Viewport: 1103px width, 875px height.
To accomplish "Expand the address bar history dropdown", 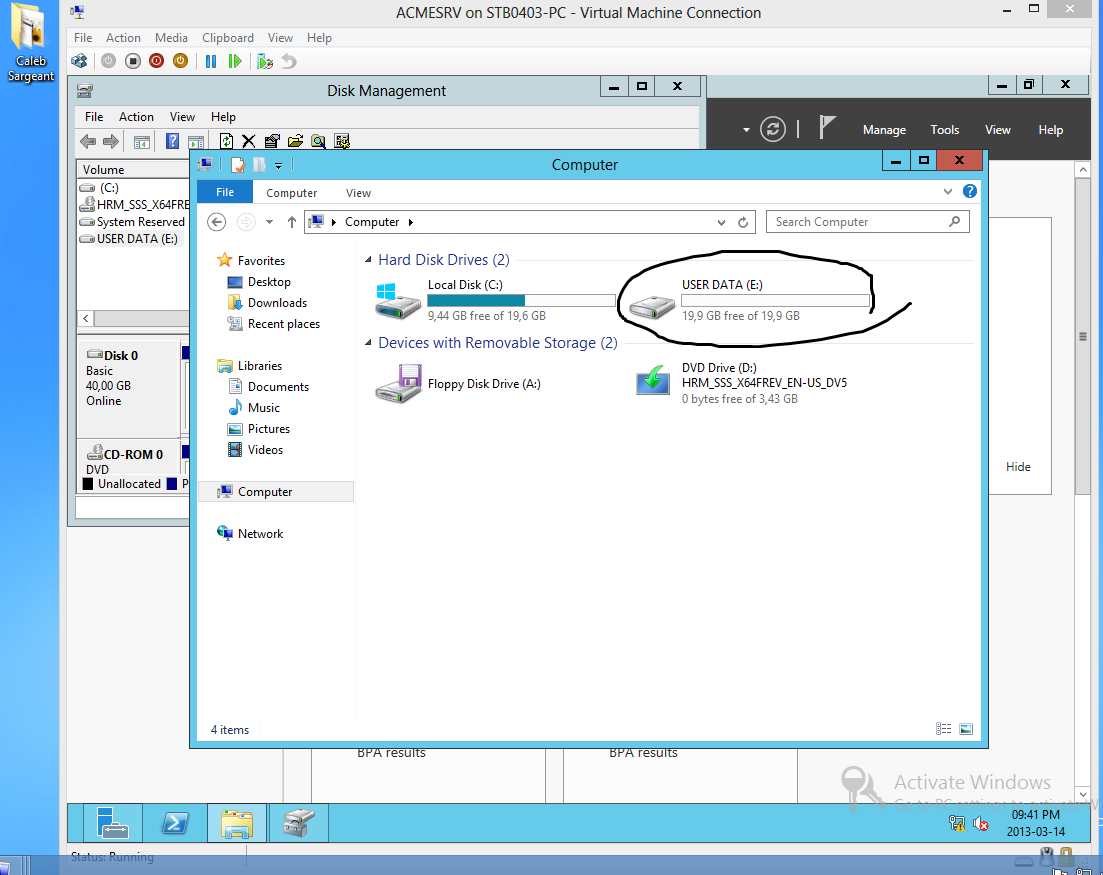I will 721,222.
